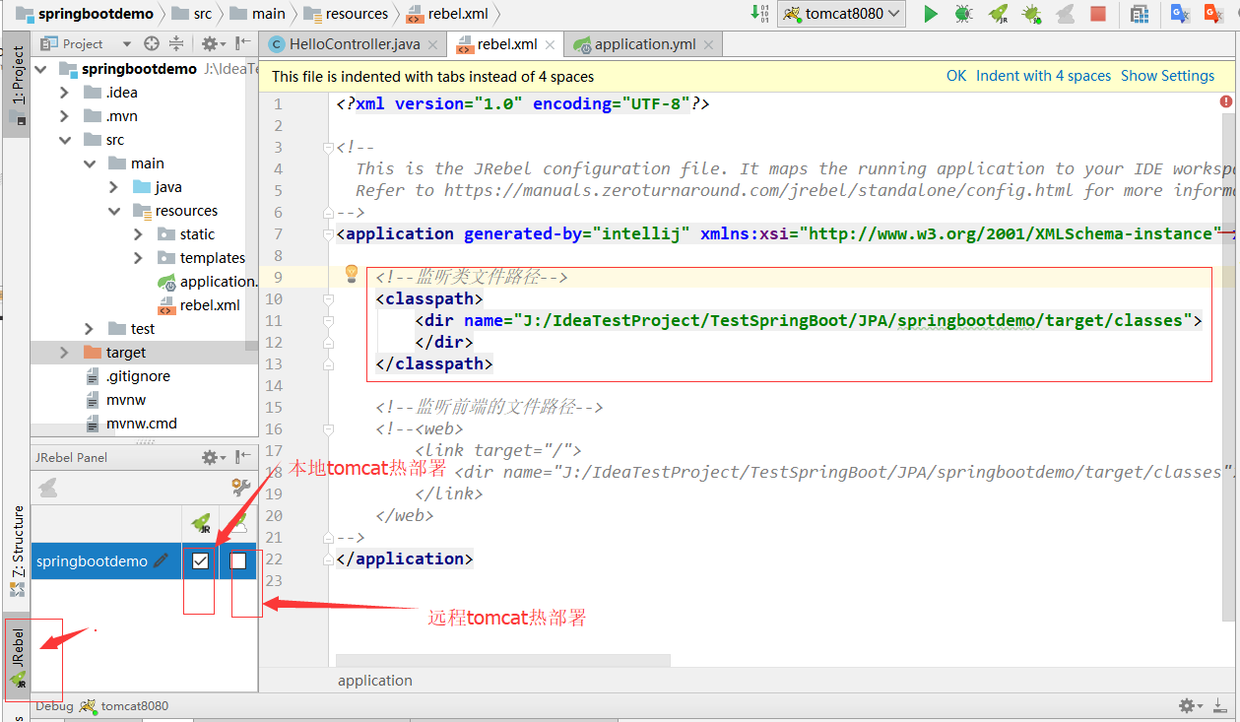
Task: Click the Make Project binary arrow icon
Action: click(x=760, y=14)
